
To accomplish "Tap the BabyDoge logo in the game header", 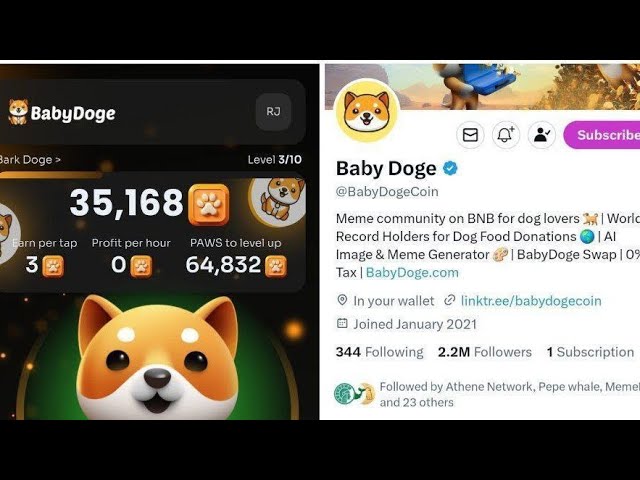I will click(x=62, y=112).
